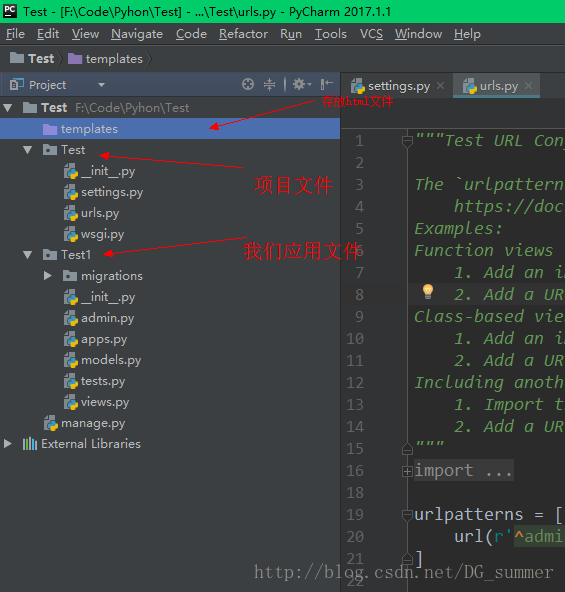Expand the migrations folder

click(48, 276)
